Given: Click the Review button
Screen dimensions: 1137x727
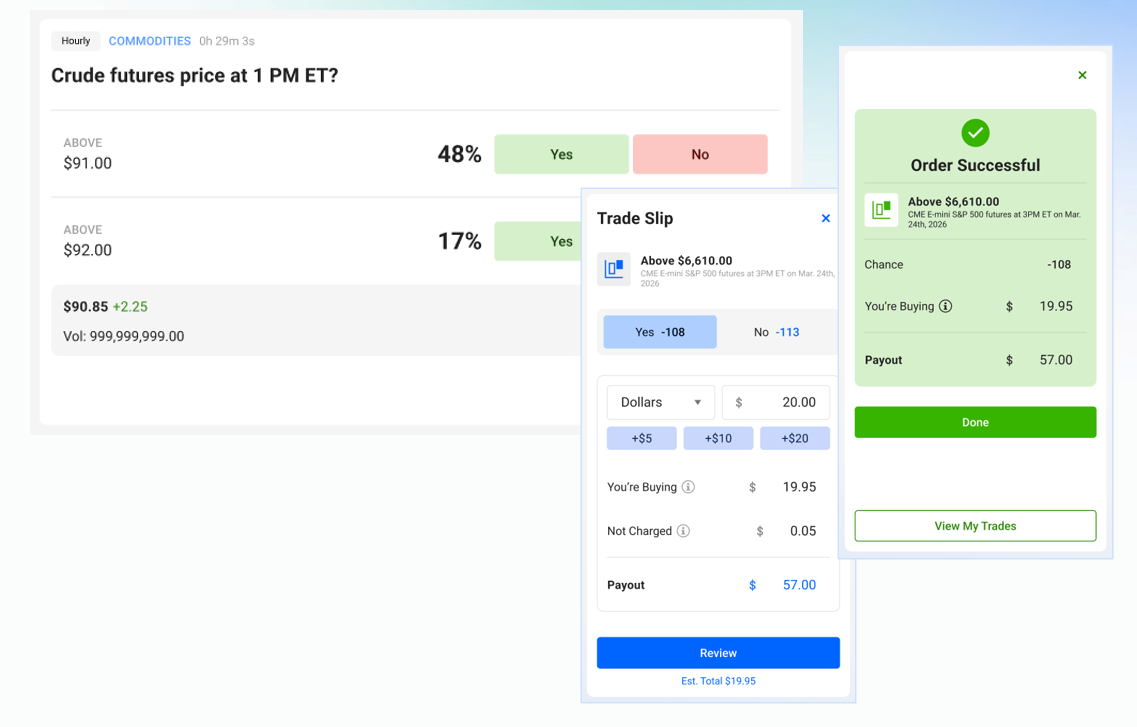Looking at the screenshot, I should pyautogui.click(x=718, y=653).
